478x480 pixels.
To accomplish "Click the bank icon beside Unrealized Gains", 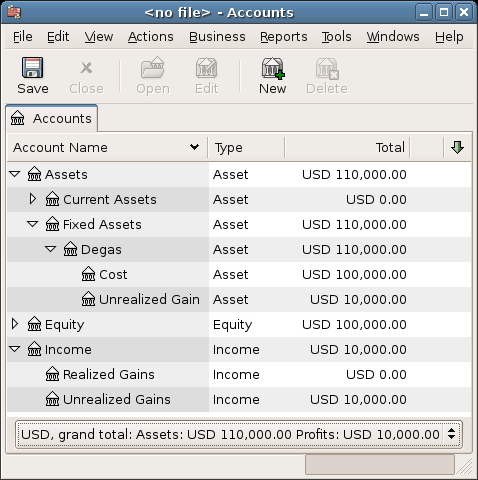I will 52,399.
